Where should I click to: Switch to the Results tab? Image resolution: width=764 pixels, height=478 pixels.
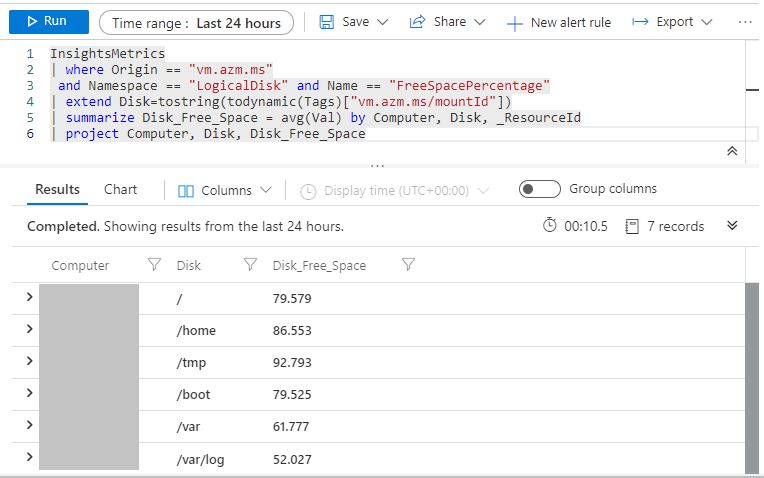coord(57,189)
